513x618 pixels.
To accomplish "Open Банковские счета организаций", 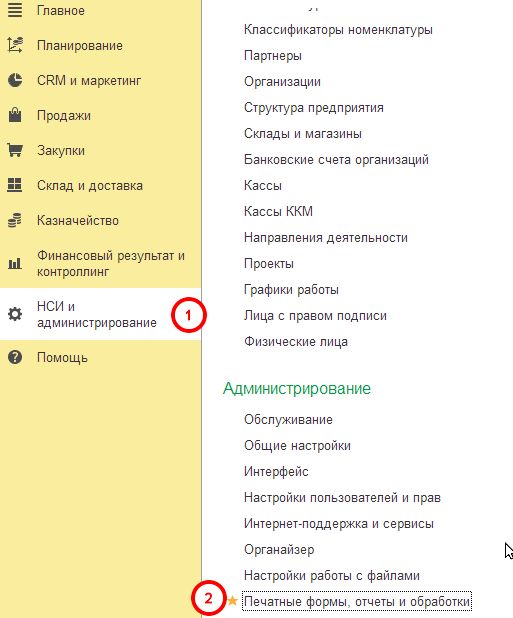I will pos(336,160).
